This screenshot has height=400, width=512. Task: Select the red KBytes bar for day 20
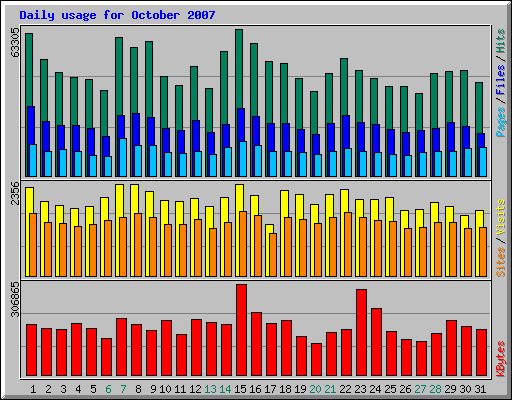click(x=316, y=360)
